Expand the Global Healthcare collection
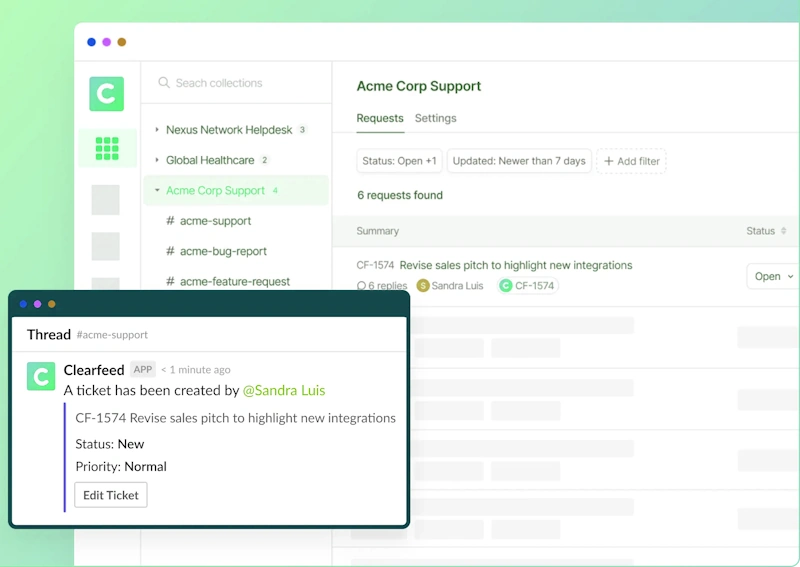Viewport: 800px width, 567px height. (157, 160)
